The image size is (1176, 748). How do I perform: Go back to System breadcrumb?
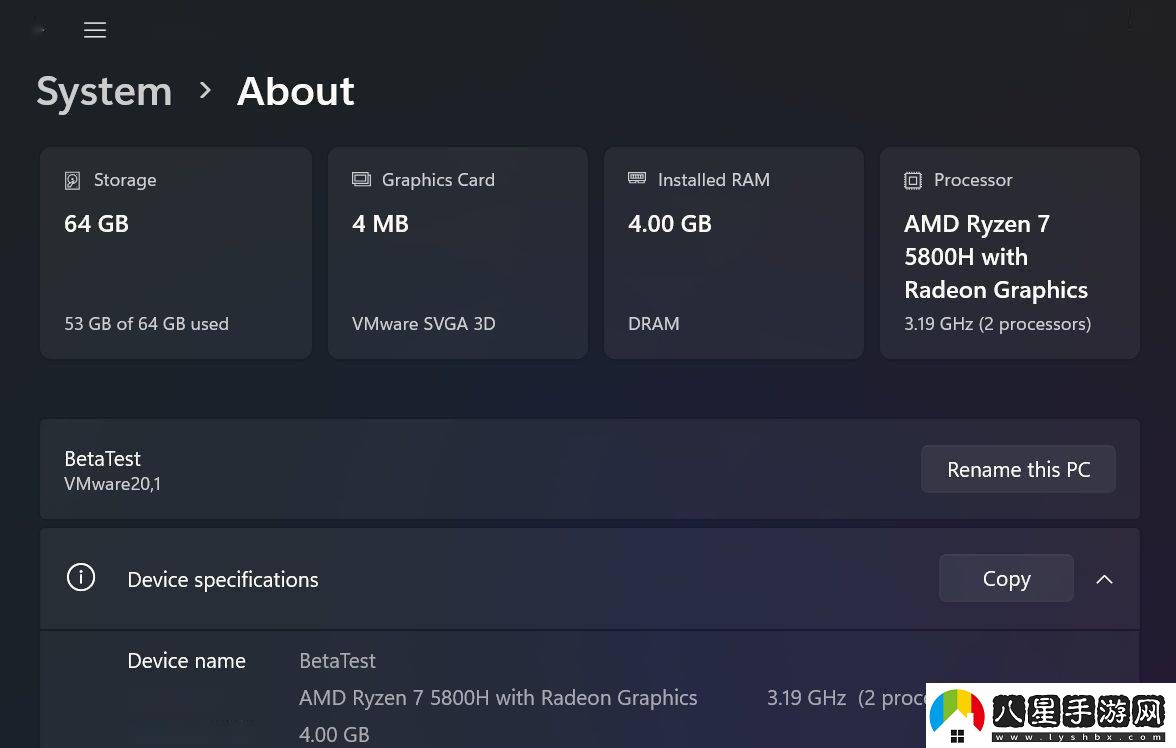click(104, 92)
